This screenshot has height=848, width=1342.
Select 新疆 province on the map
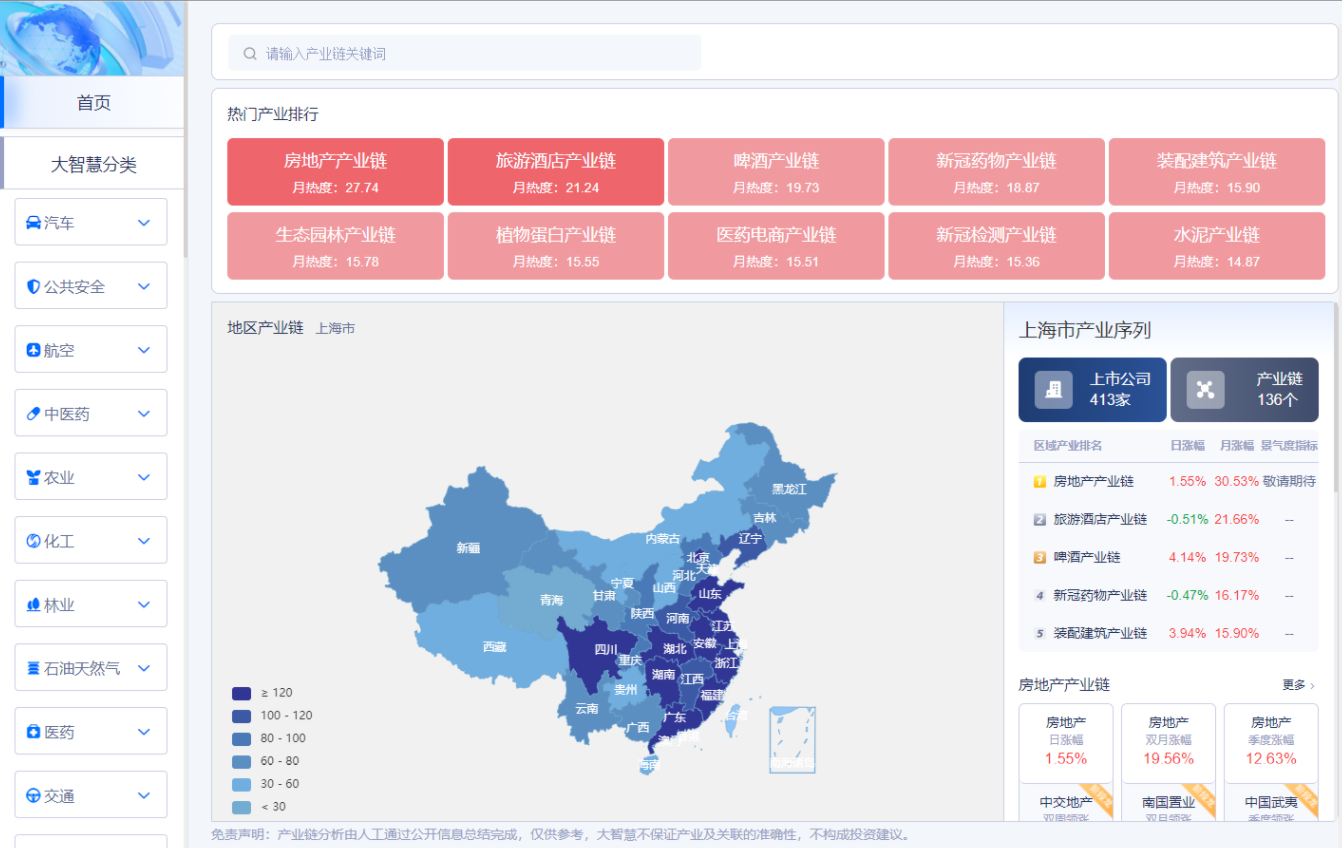(x=467, y=547)
